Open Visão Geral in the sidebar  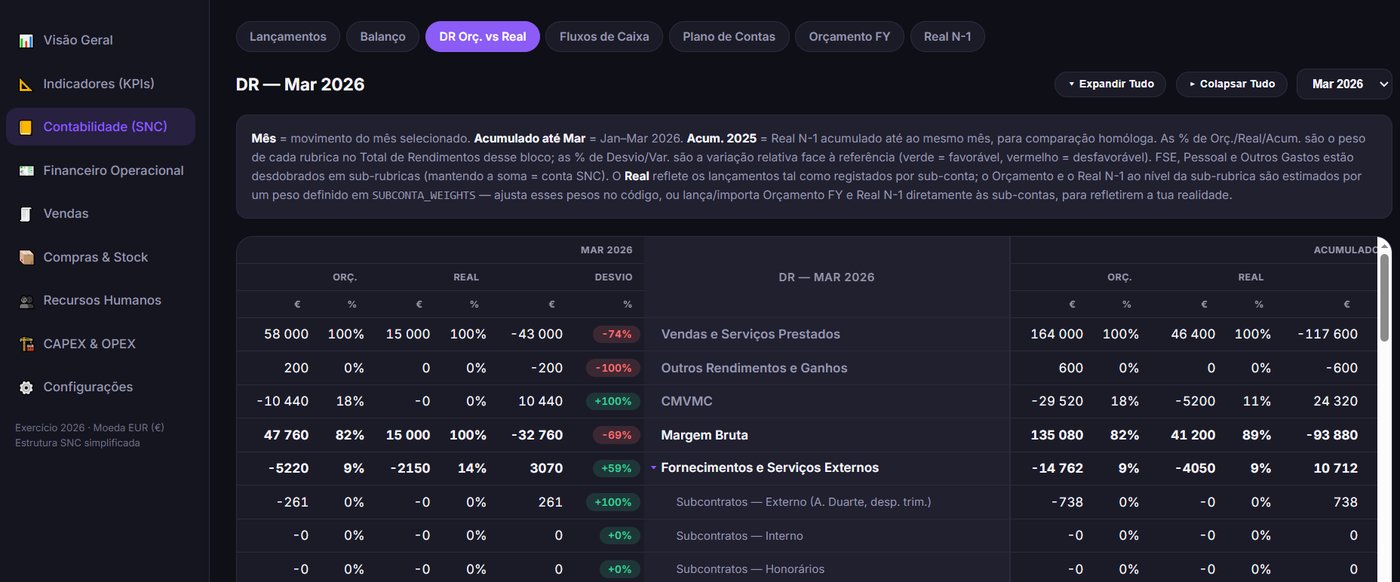(x=100, y=40)
